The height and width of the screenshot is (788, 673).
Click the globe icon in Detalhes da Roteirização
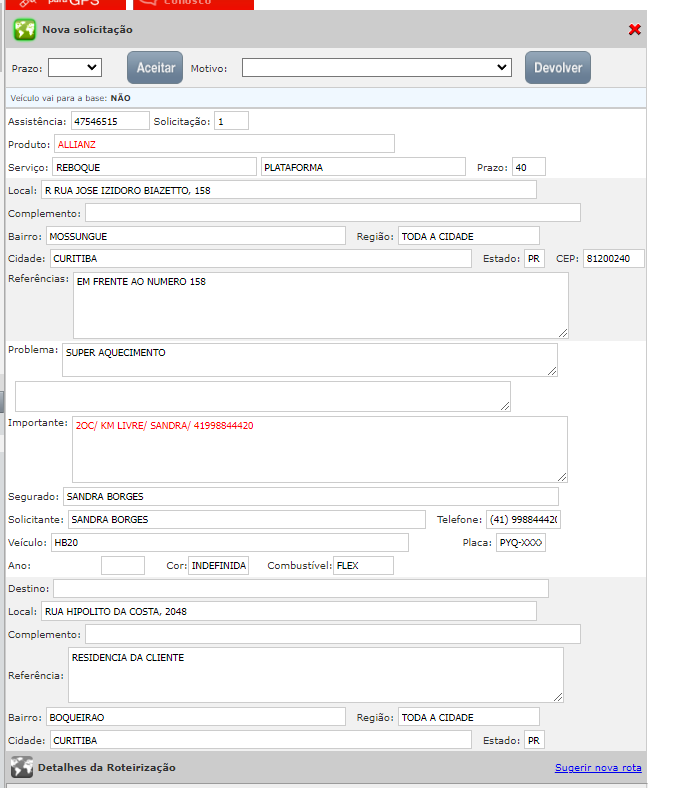22,768
